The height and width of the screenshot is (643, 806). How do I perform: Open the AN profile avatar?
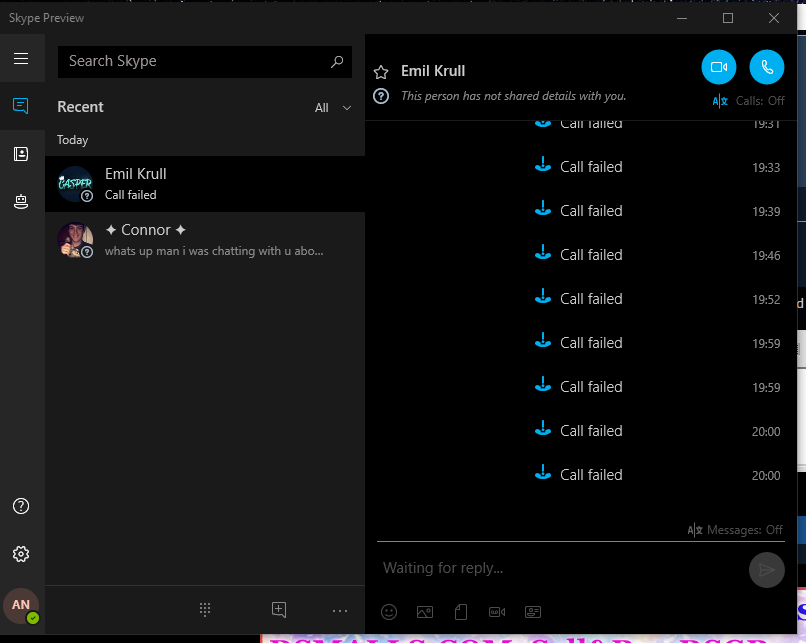point(21,605)
